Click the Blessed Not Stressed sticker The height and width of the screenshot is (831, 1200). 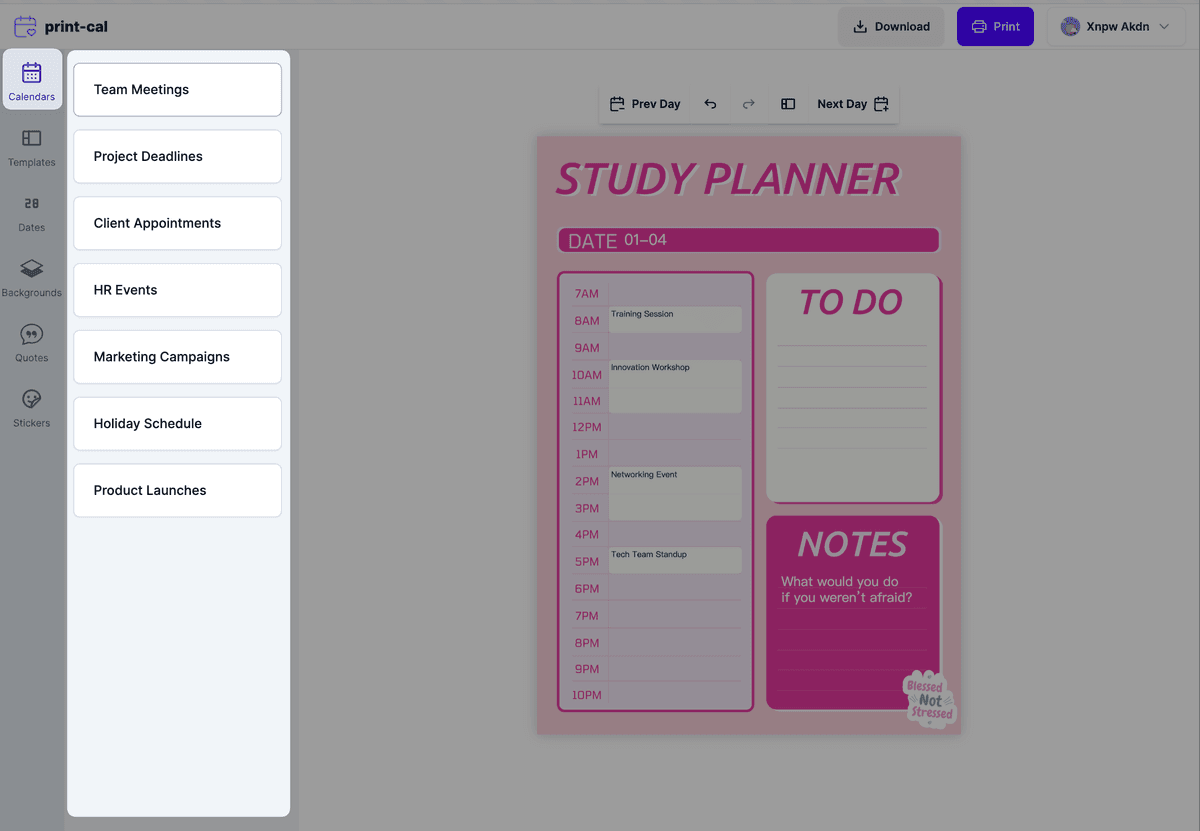tap(930, 700)
